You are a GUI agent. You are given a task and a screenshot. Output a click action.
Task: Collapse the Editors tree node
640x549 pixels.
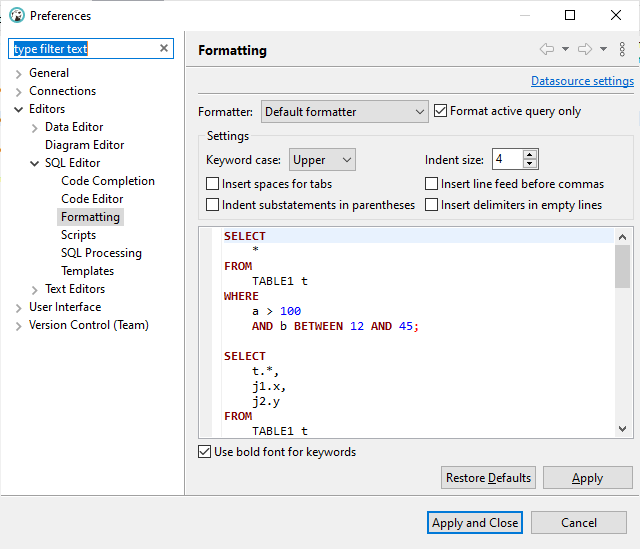click(x=18, y=109)
